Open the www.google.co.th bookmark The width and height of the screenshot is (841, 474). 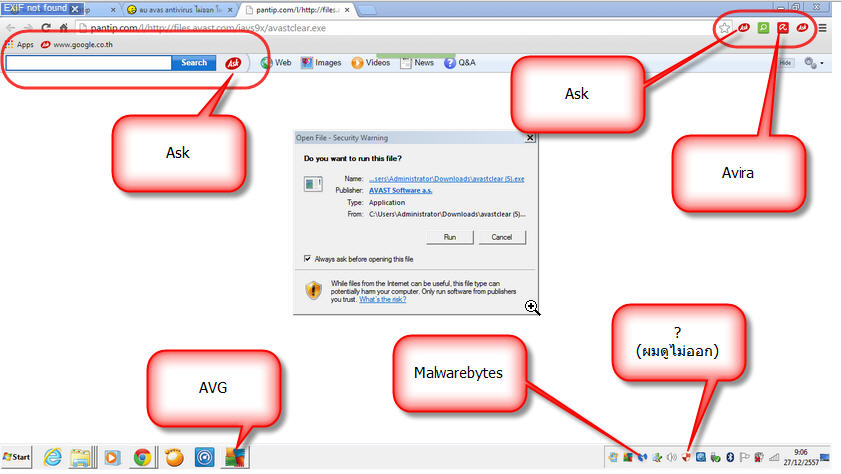(x=77, y=45)
